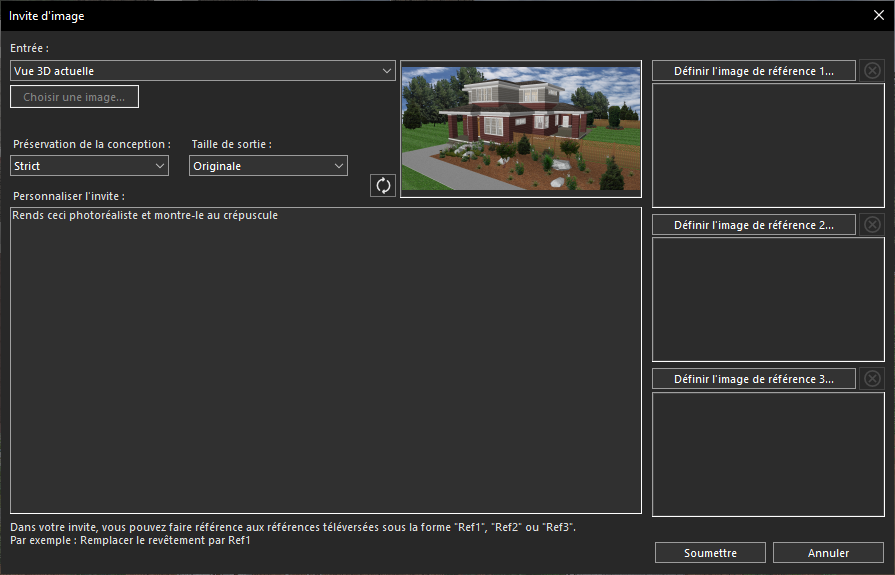Submit the prompt with Soumettre
The height and width of the screenshot is (575, 895).
click(710, 553)
